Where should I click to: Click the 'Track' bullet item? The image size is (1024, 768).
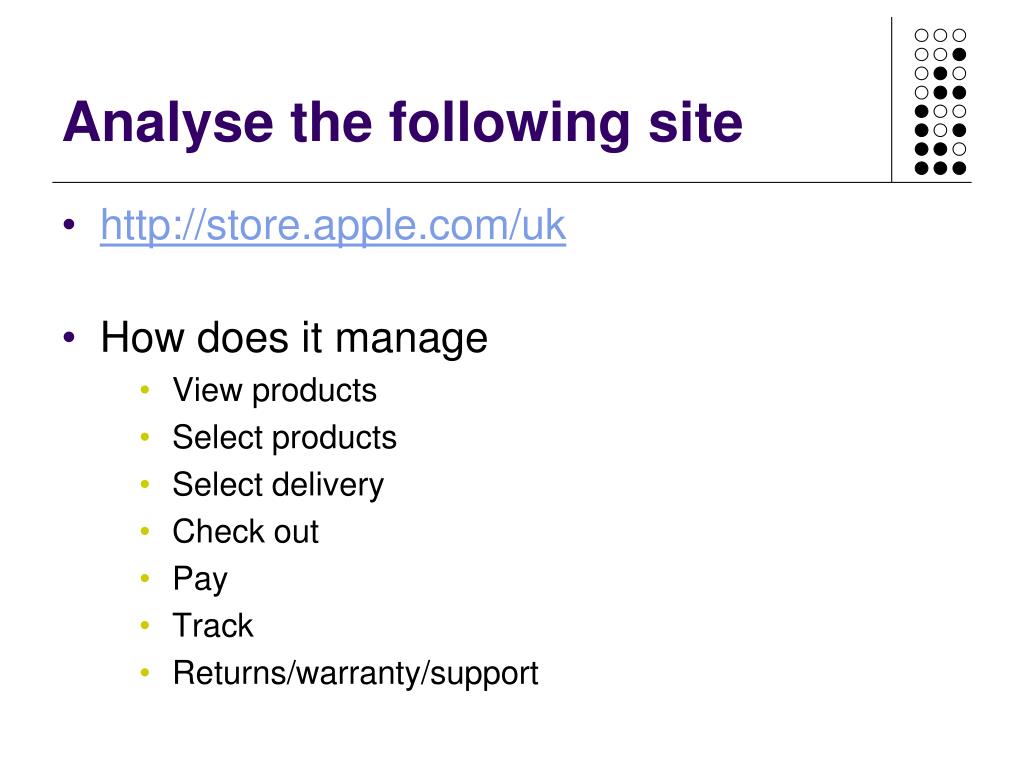[213, 626]
